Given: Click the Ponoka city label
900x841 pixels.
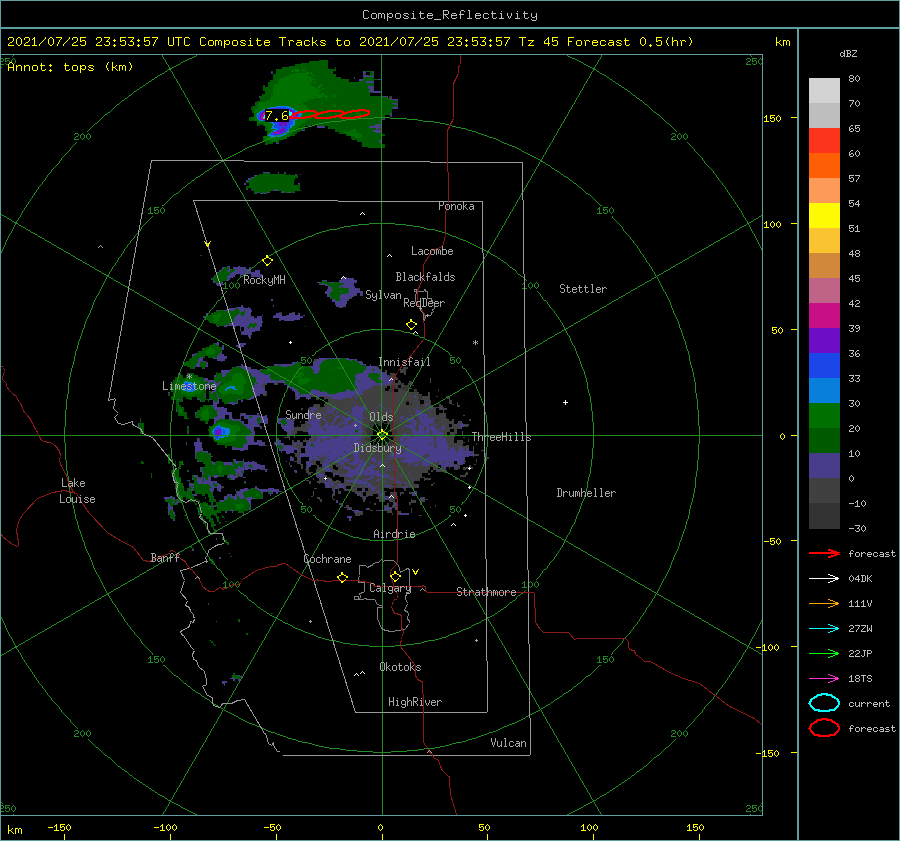Looking at the screenshot, I should 456,206.
